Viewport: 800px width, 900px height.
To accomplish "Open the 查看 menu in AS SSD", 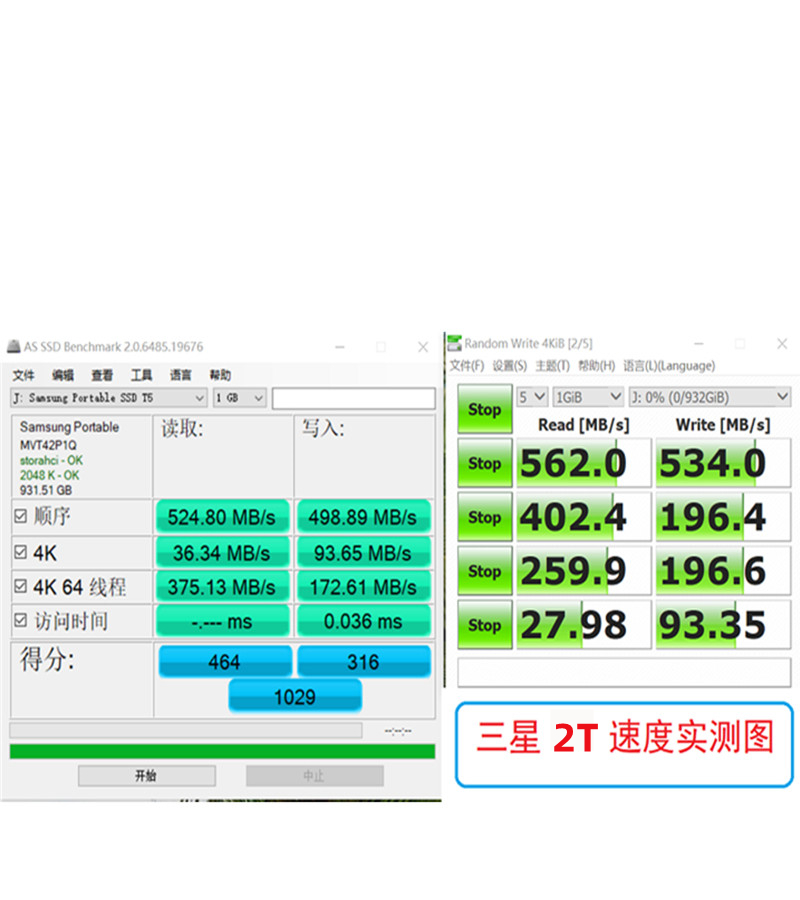I will pos(102,375).
